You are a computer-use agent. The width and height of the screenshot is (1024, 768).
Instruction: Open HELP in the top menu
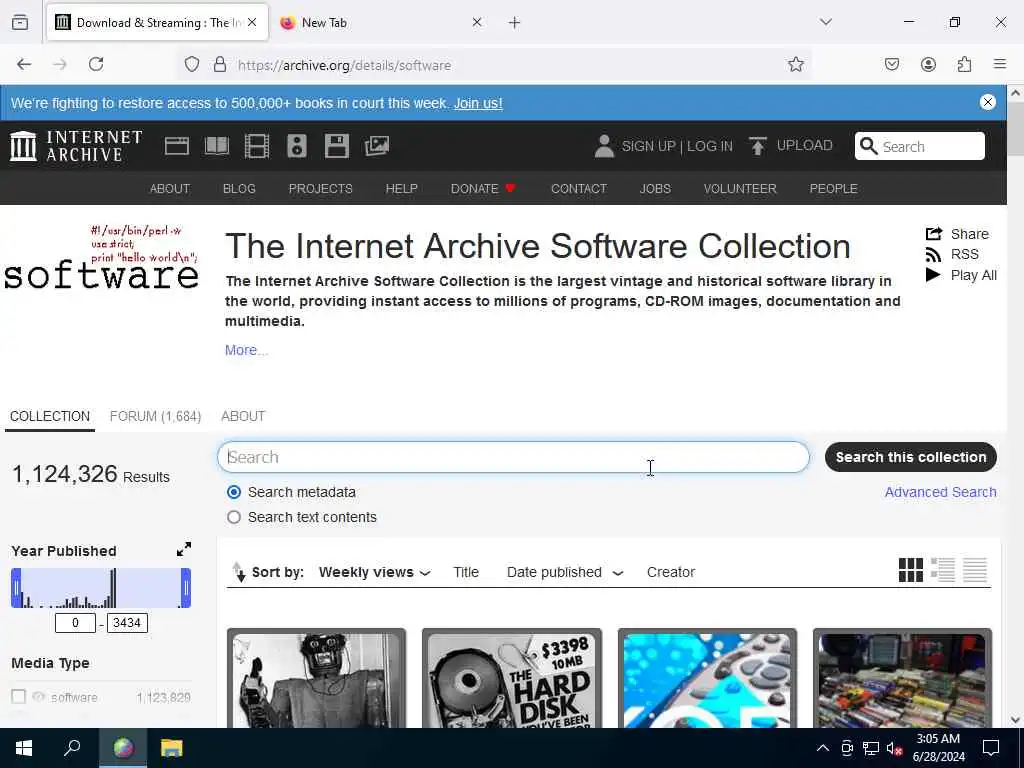[x=402, y=189]
